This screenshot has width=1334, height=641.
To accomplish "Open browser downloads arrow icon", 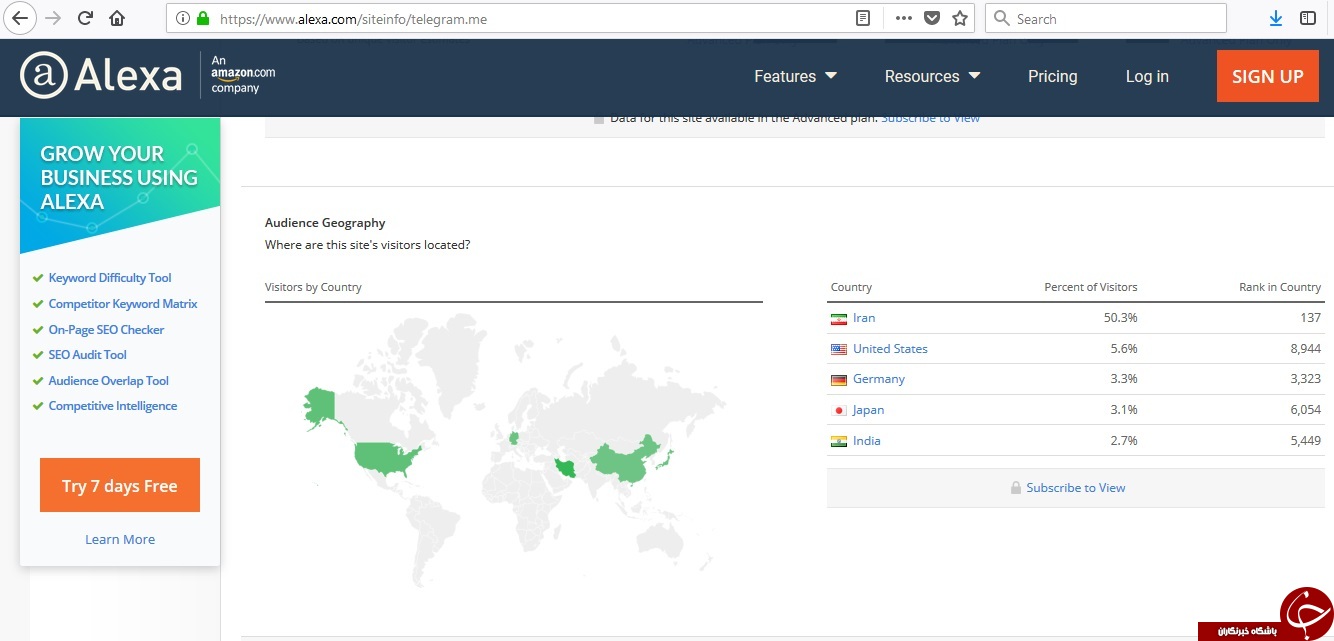I will (x=1276, y=18).
